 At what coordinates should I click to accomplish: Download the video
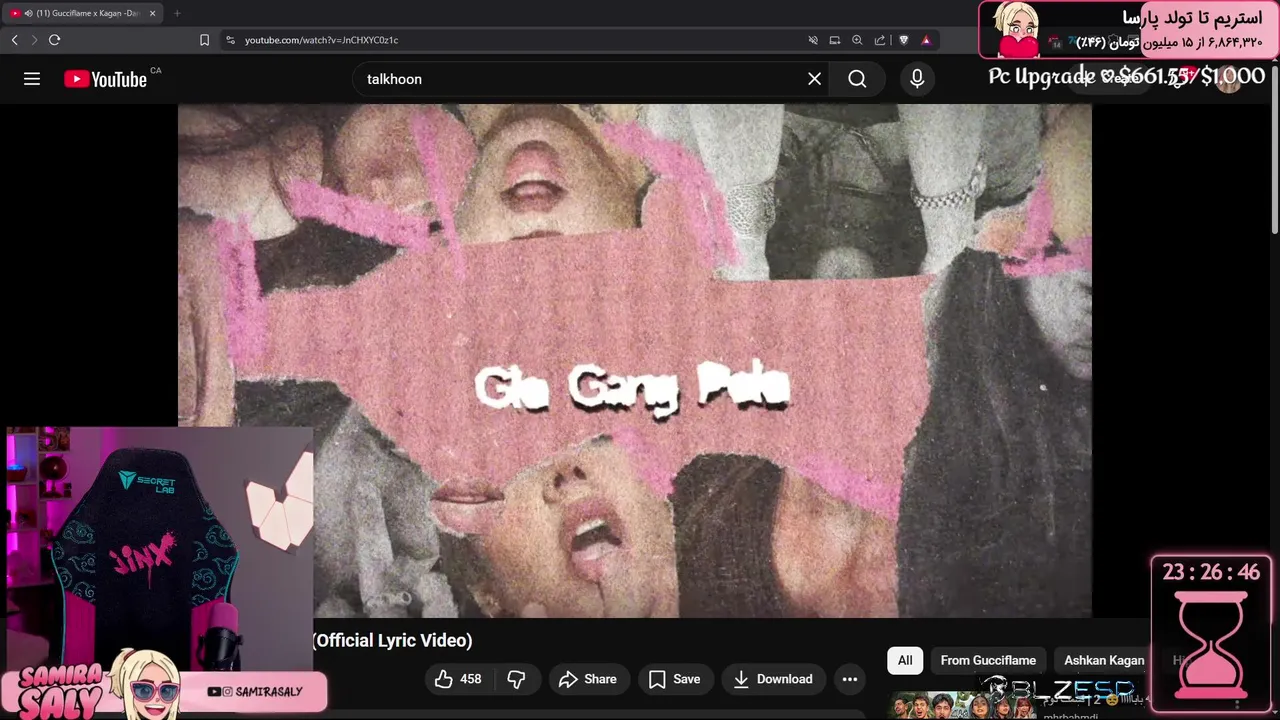pyautogui.click(x=773, y=679)
